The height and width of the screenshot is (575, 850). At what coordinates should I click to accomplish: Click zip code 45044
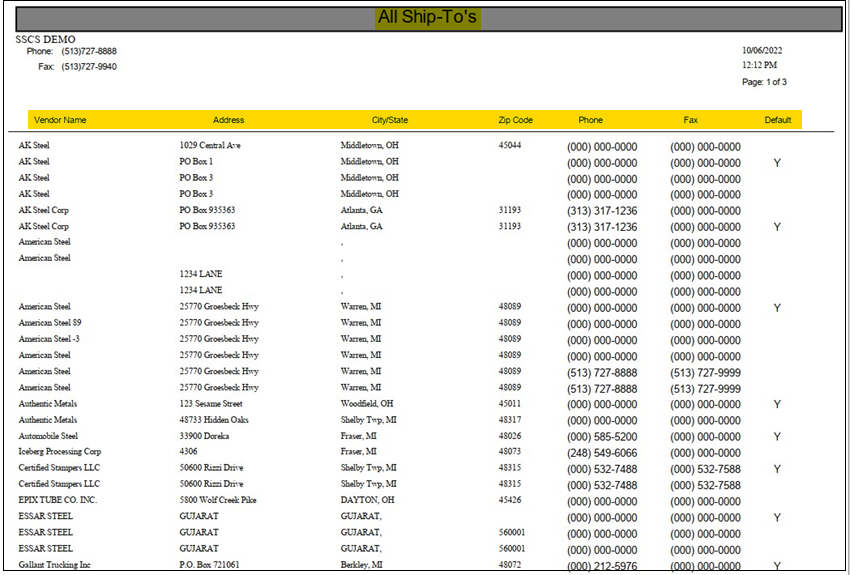[x=510, y=145]
